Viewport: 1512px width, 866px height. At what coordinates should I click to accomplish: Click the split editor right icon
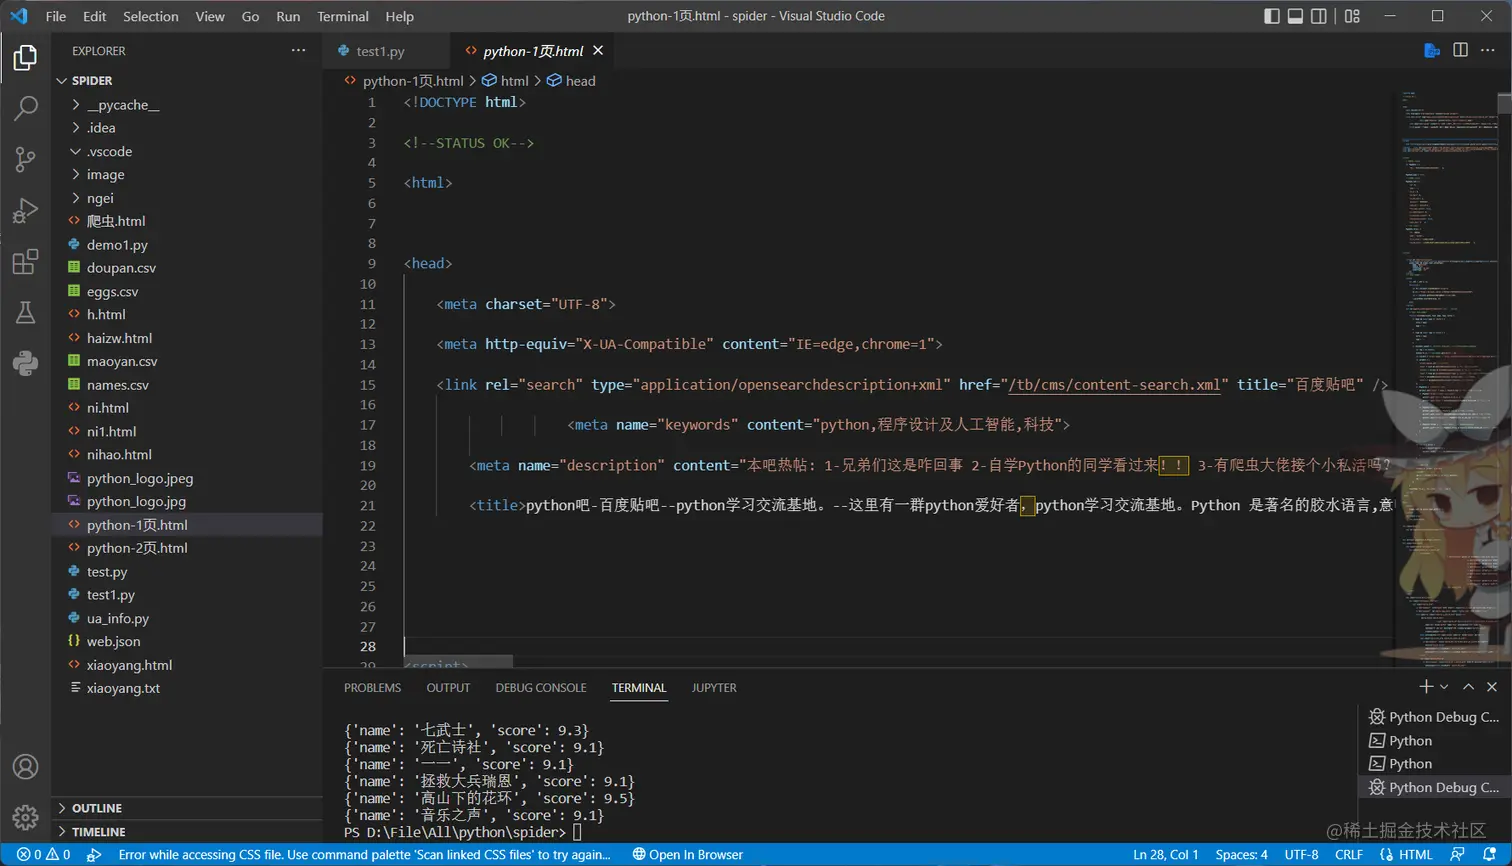point(1460,50)
